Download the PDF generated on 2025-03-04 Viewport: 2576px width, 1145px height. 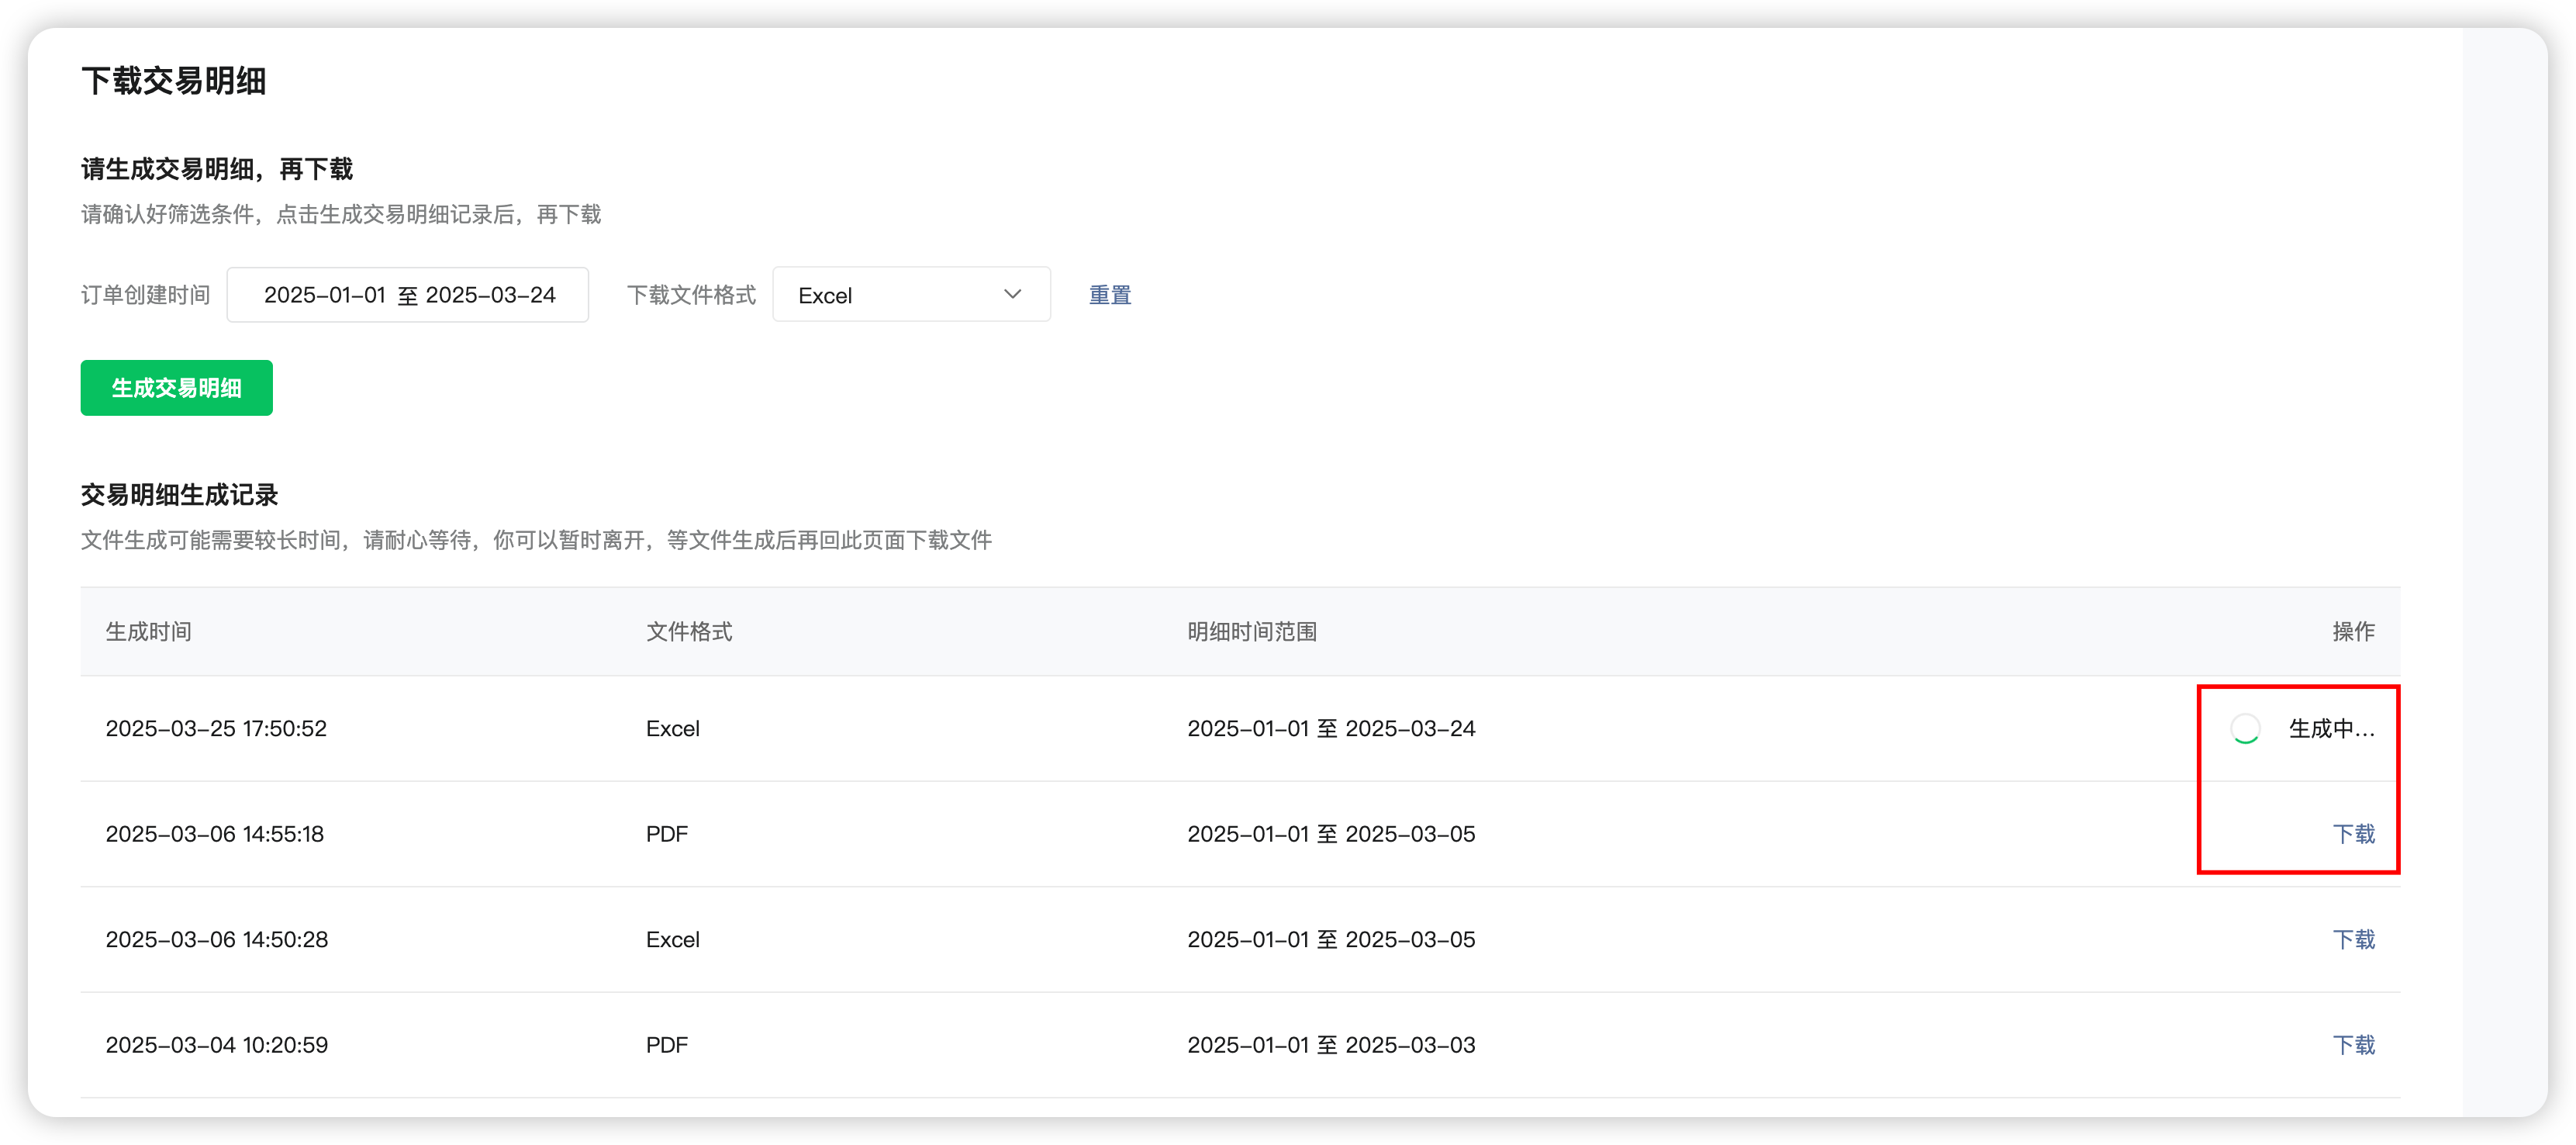[2353, 1045]
